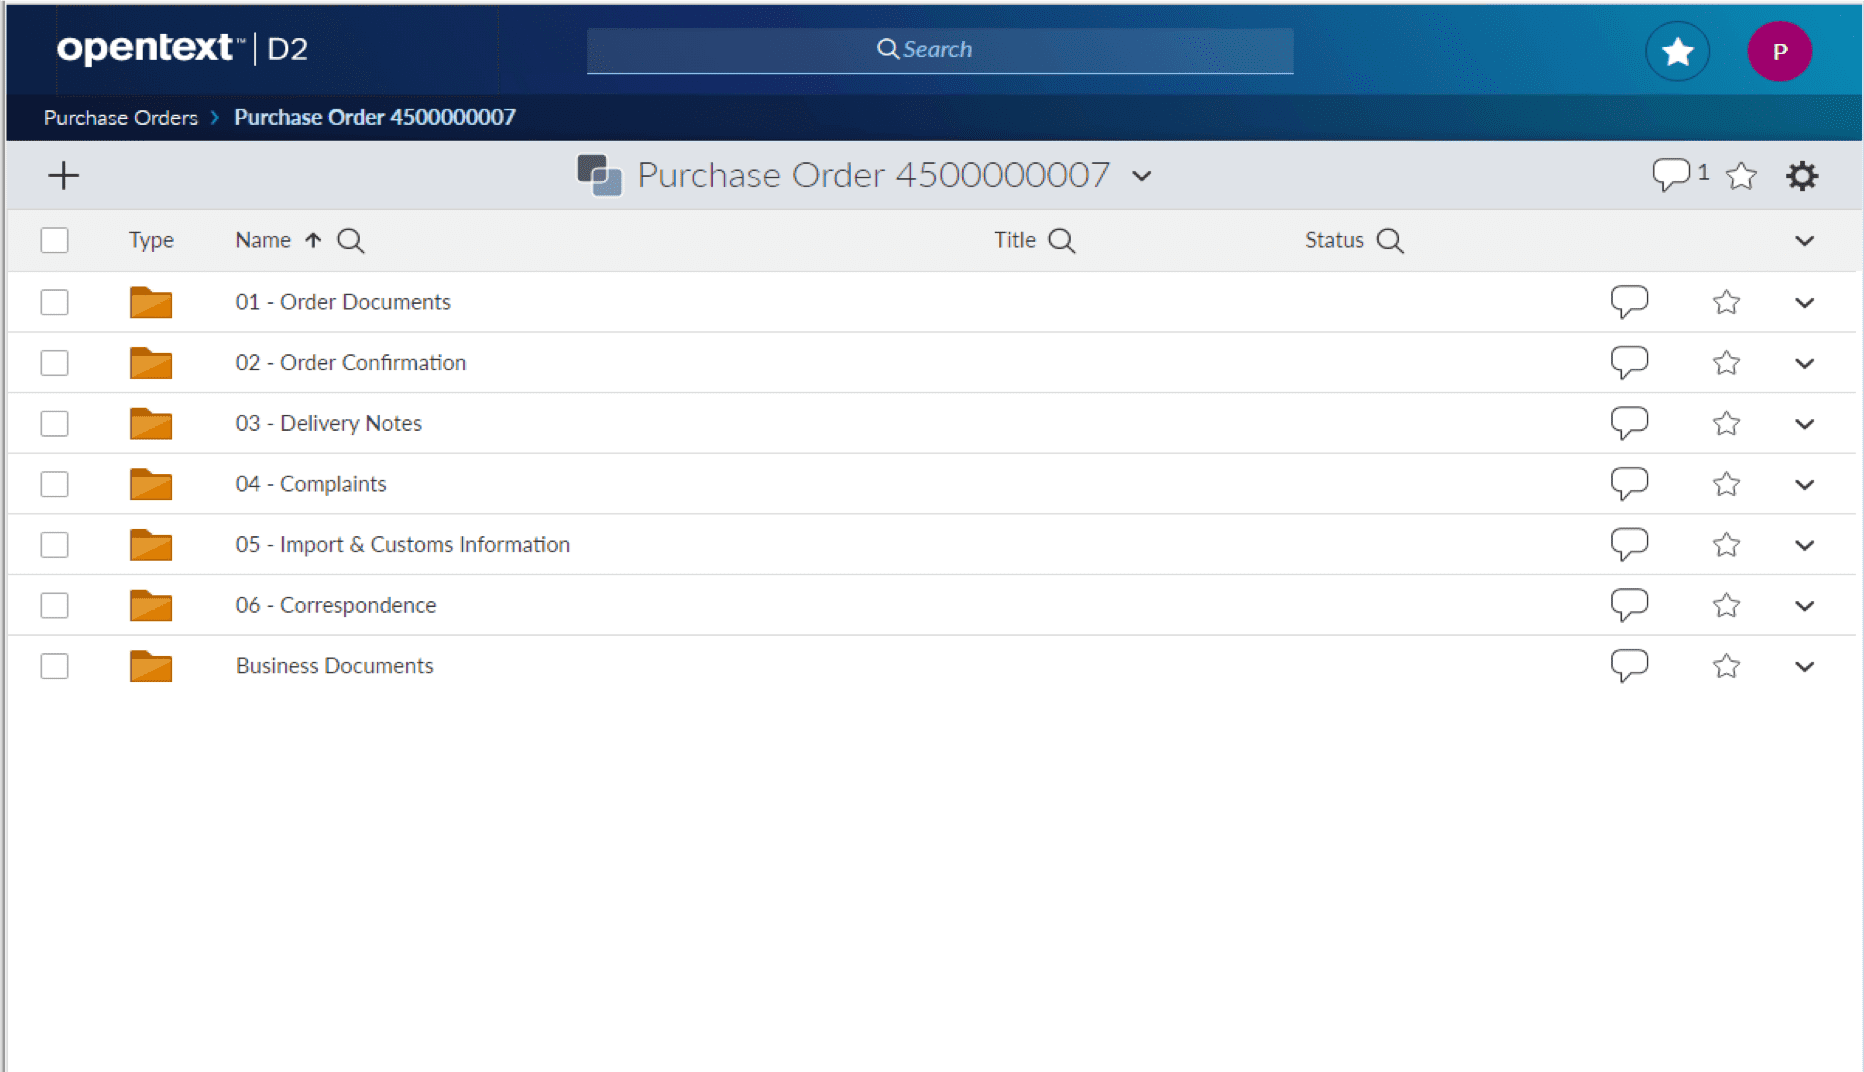Open the 04 - Complaints folder icon

click(x=150, y=484)
